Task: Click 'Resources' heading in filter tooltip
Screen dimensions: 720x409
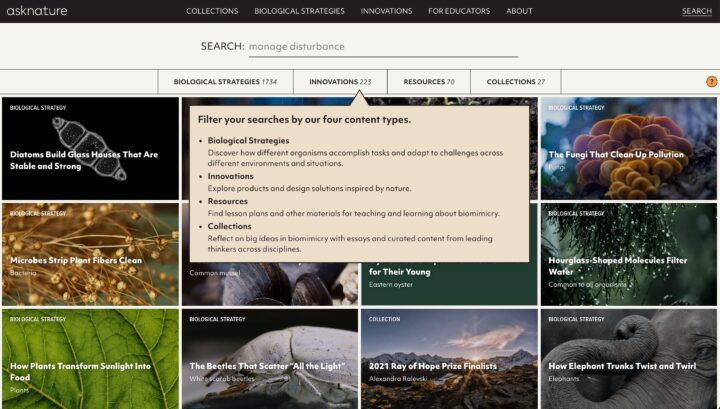Action: (228, 201)
